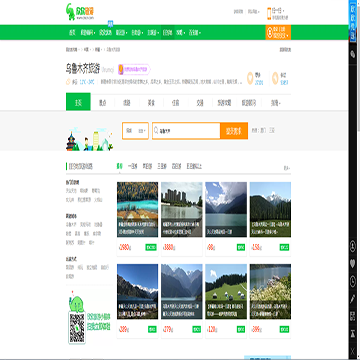Open the user profile icon in right sidebar
Viewport: 360px width, 360px height.
353,247
